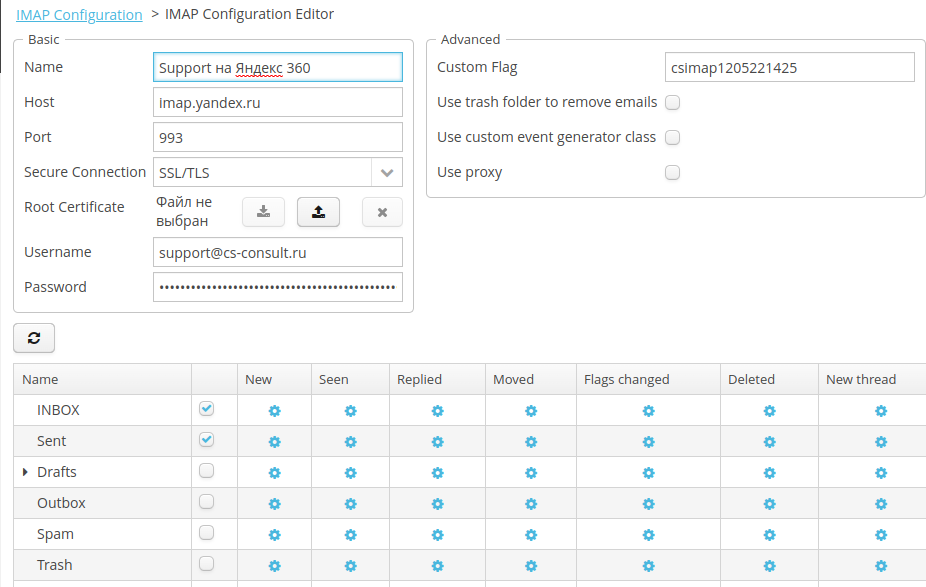Click the refresh folders icon button
The image size is (926, 587).
pyautogui.click(x=34, y=338)
